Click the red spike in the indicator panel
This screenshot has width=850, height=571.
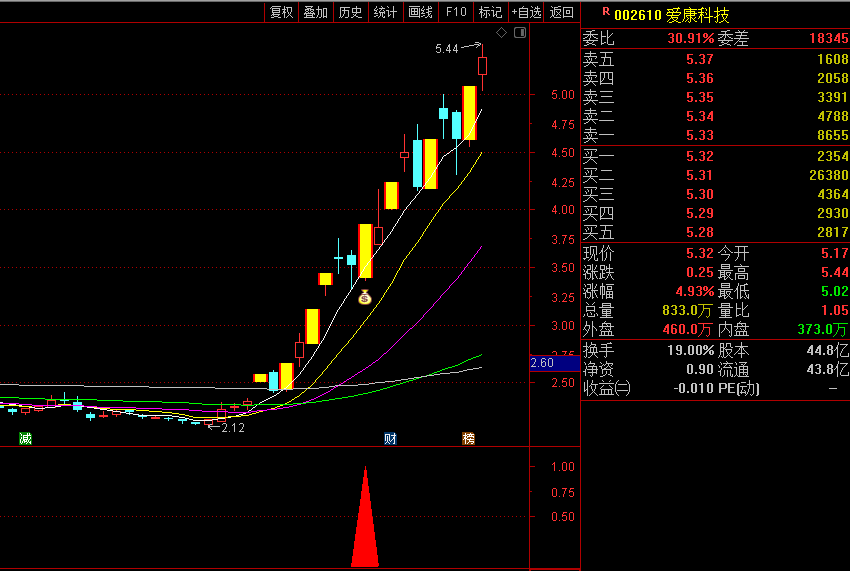point(365,517)
